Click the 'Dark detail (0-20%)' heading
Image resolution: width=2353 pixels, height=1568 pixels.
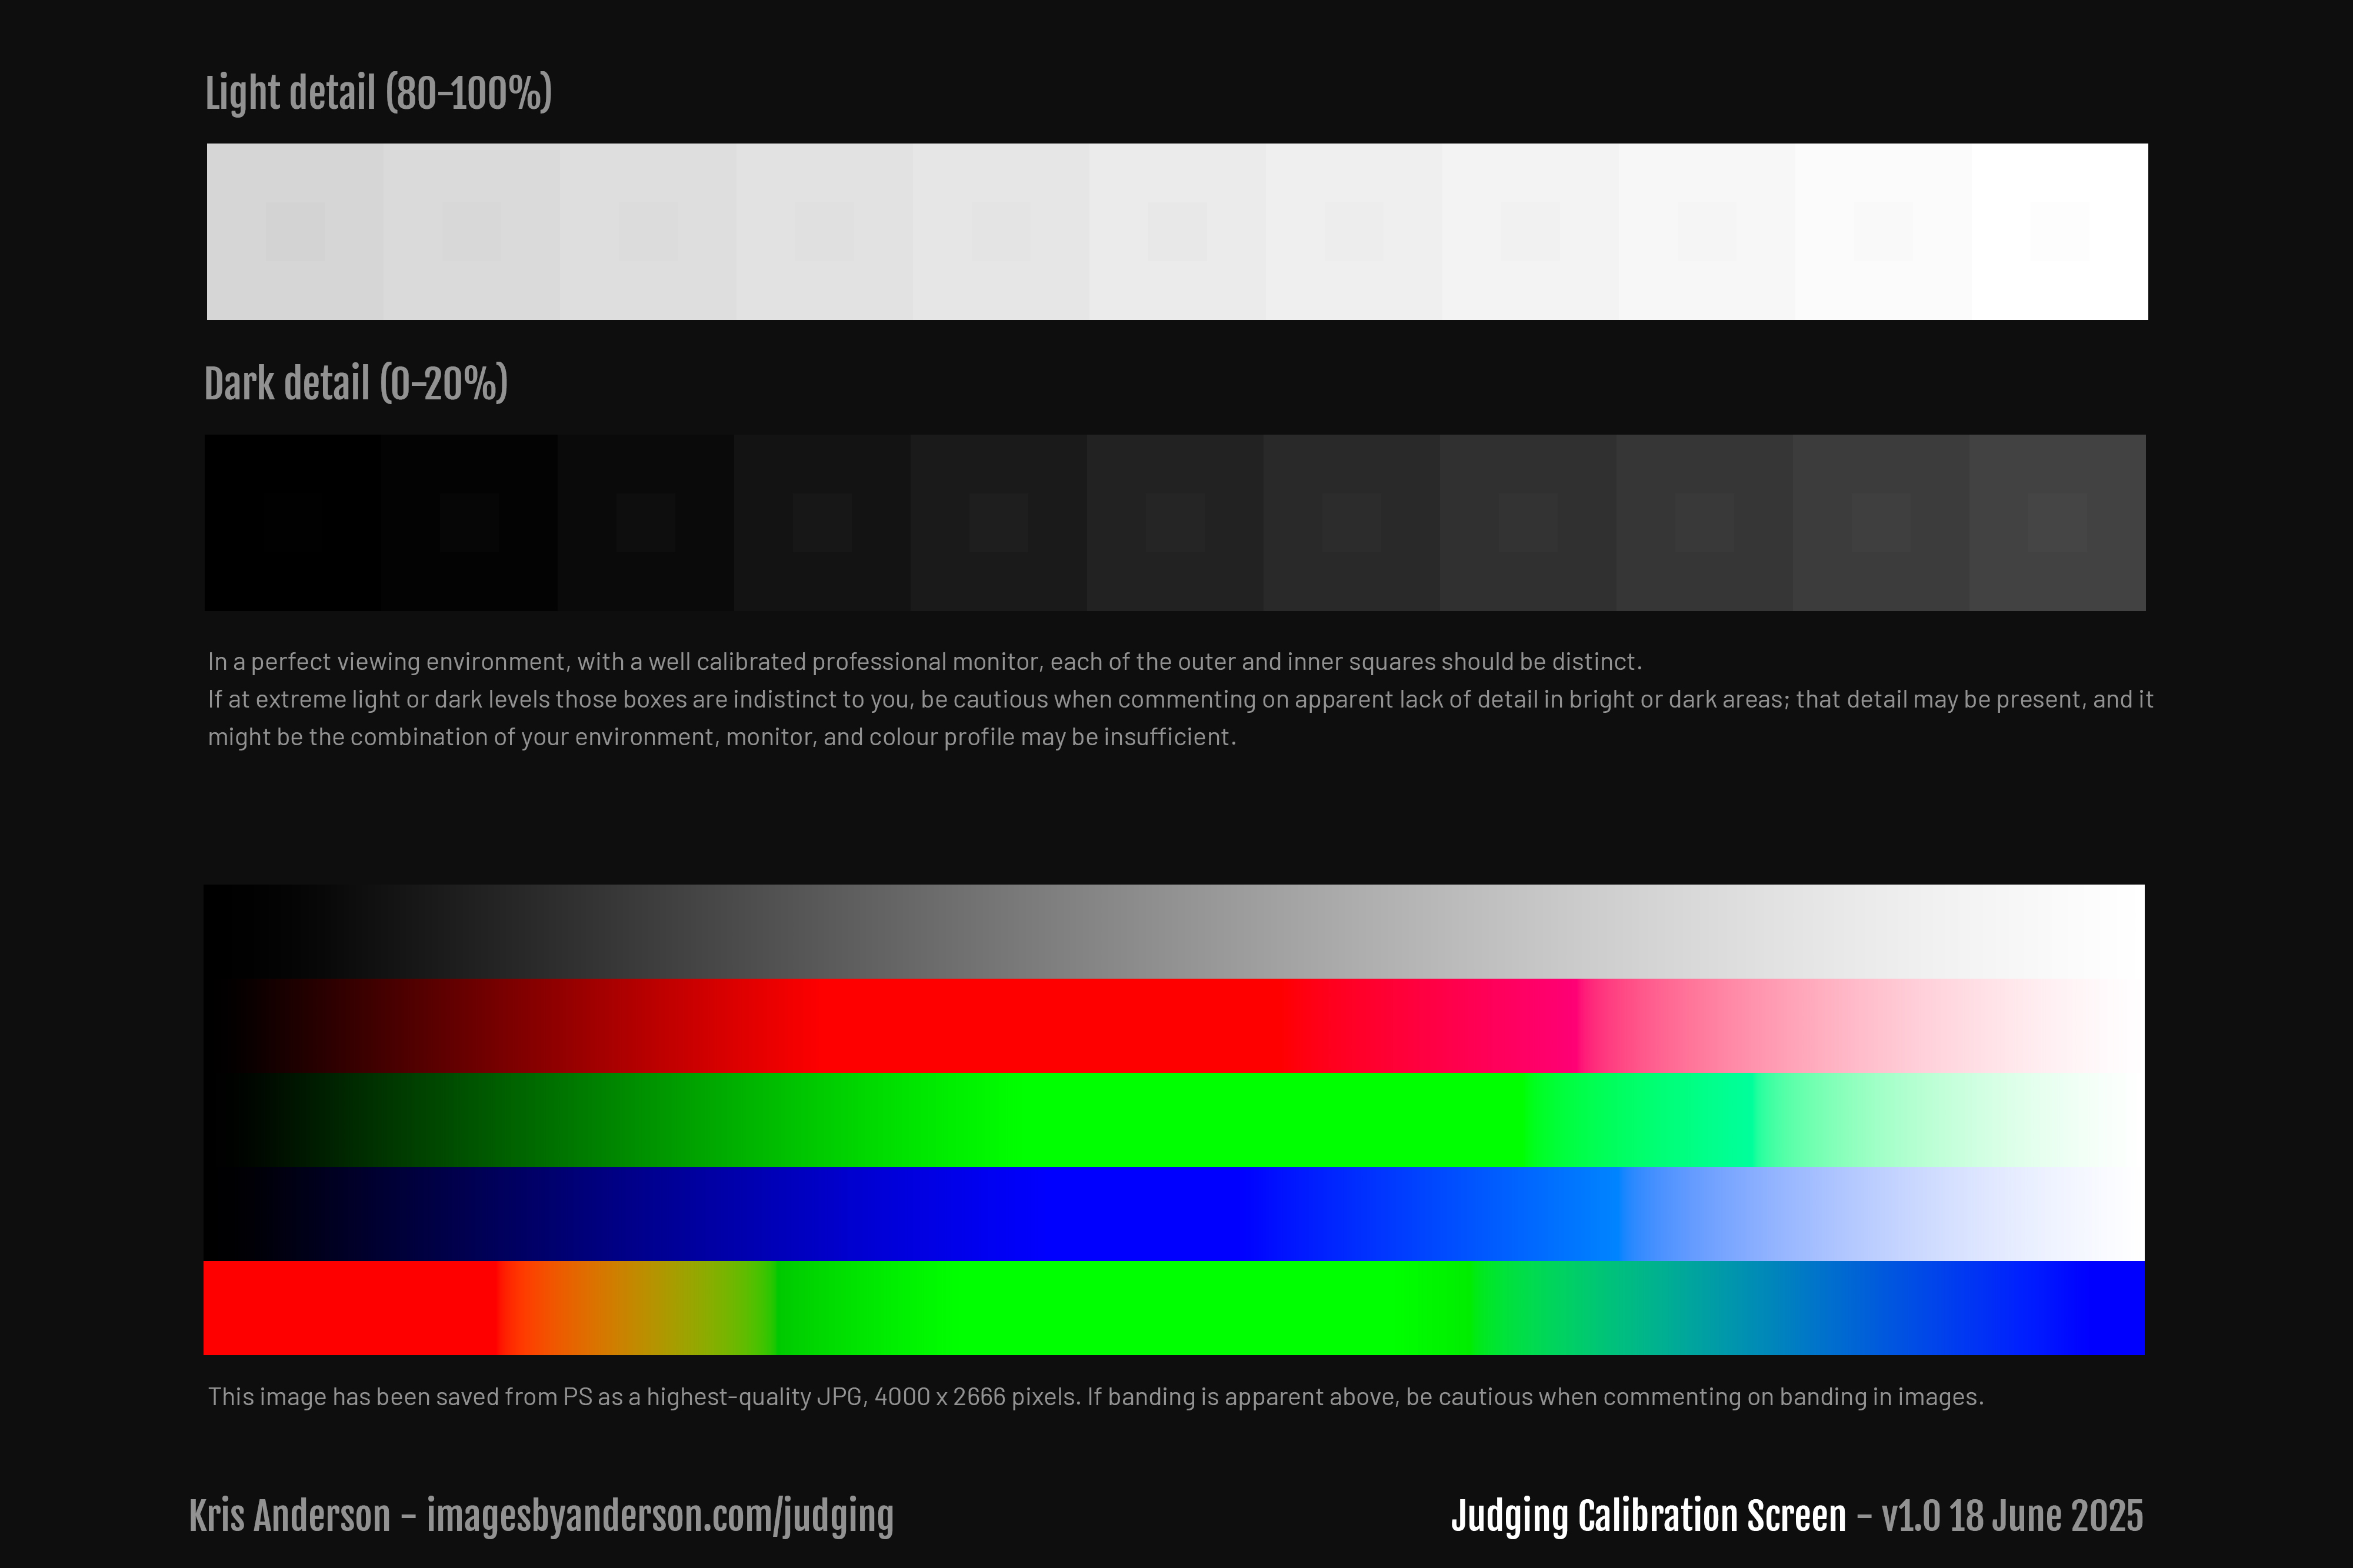[x=356, y=384]
